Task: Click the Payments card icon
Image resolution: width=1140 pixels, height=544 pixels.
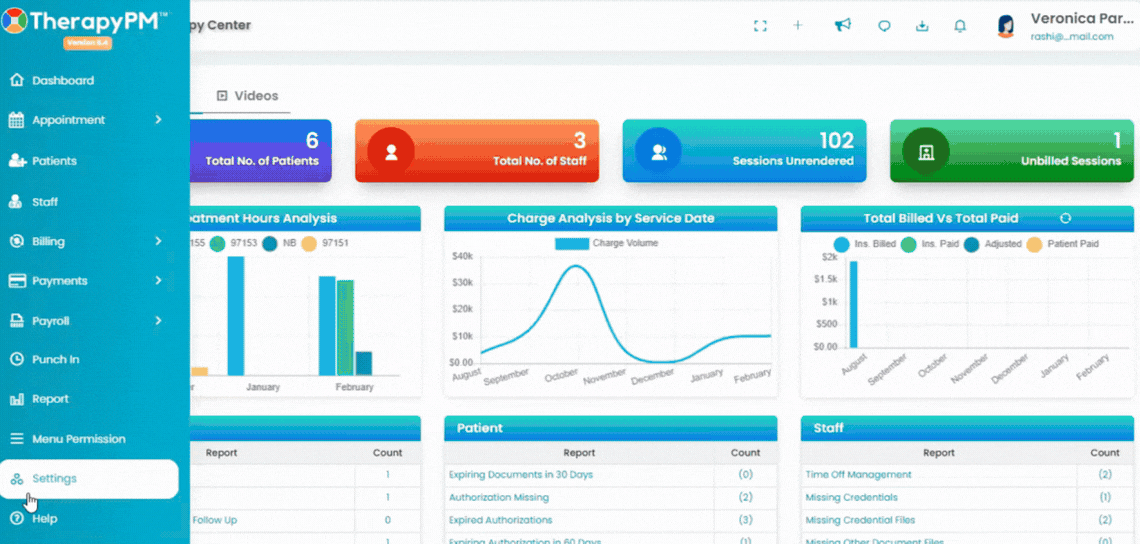Action: [17, 281]
